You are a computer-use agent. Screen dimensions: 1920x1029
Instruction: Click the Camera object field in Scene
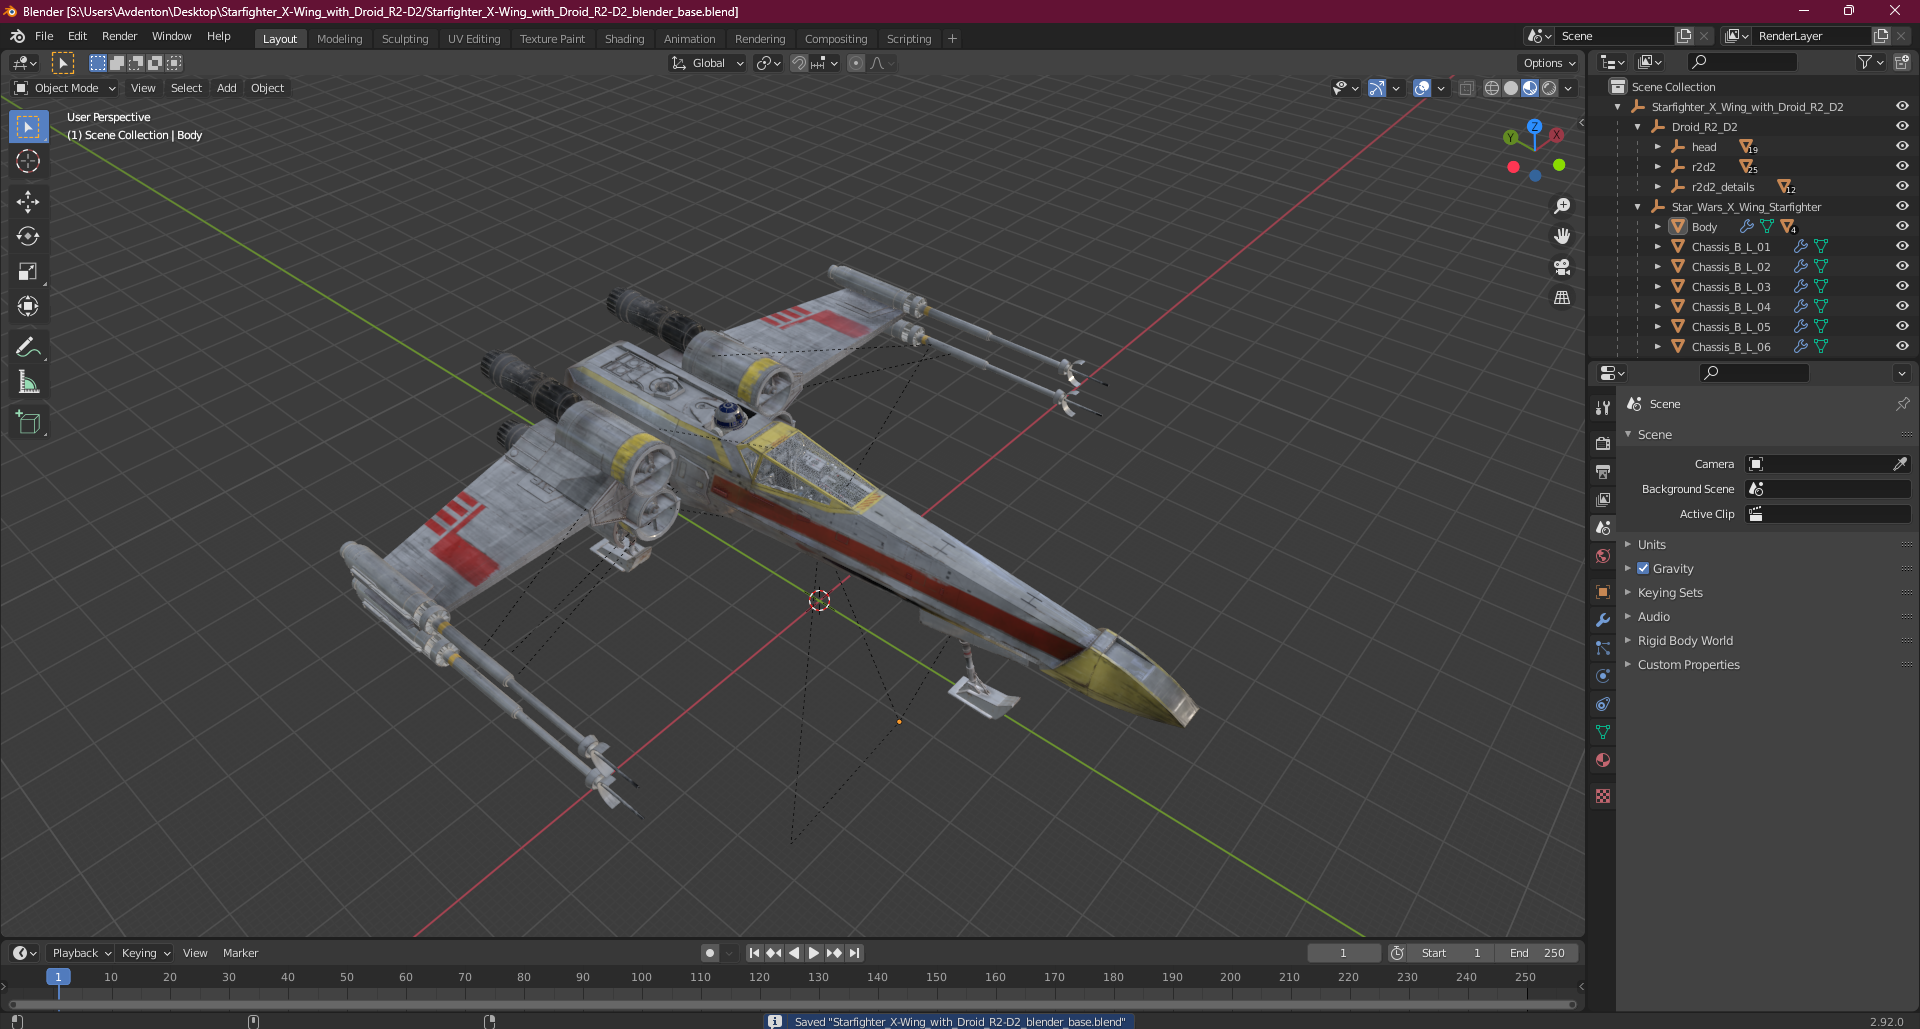[x=1828, y=464]
